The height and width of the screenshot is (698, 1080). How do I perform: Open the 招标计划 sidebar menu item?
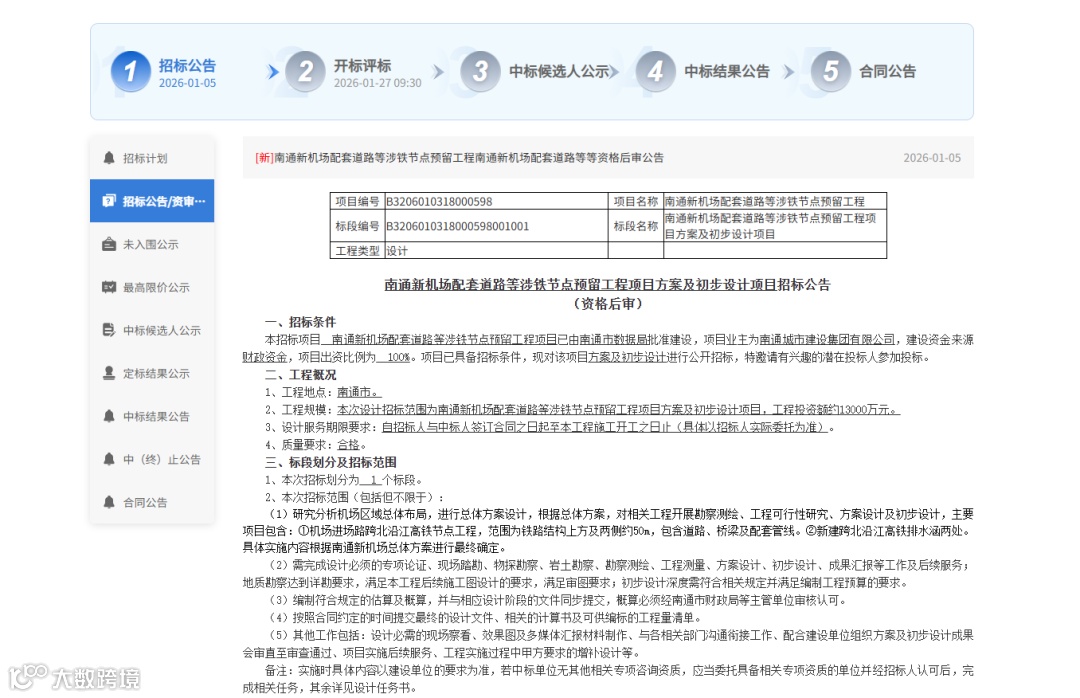coord(152,158)
